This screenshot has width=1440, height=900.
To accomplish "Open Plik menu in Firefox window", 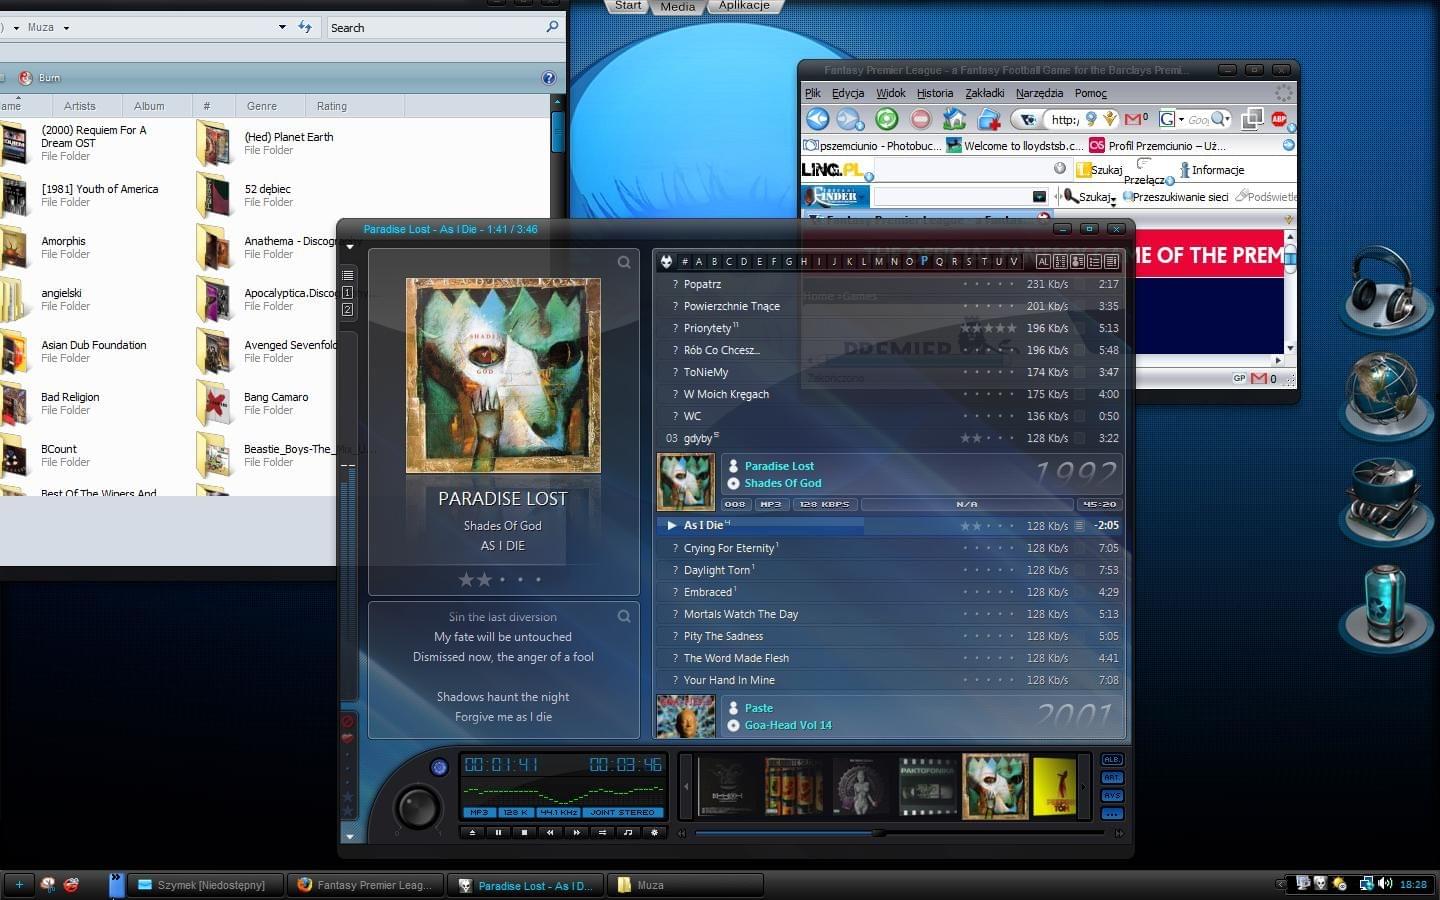I will 813,93.
